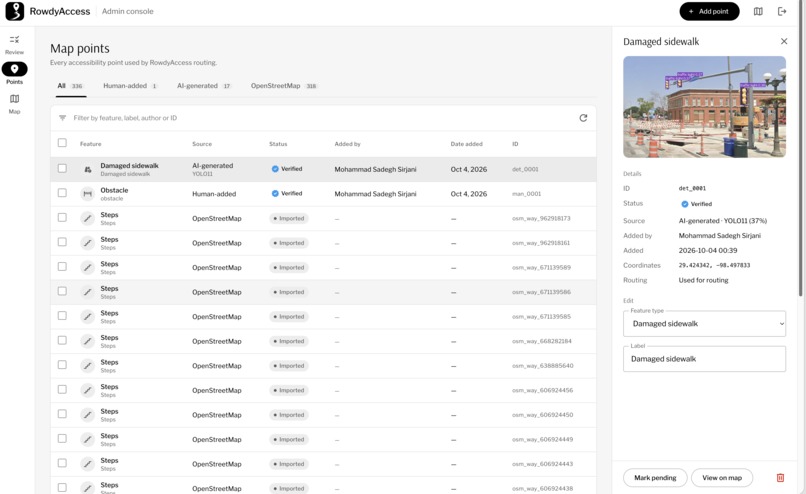Image resolution: width=806 pixels, height=494 pixels.
Task: Click the steps icon for osm_way_962918161
Action: (x=88, y=243)
